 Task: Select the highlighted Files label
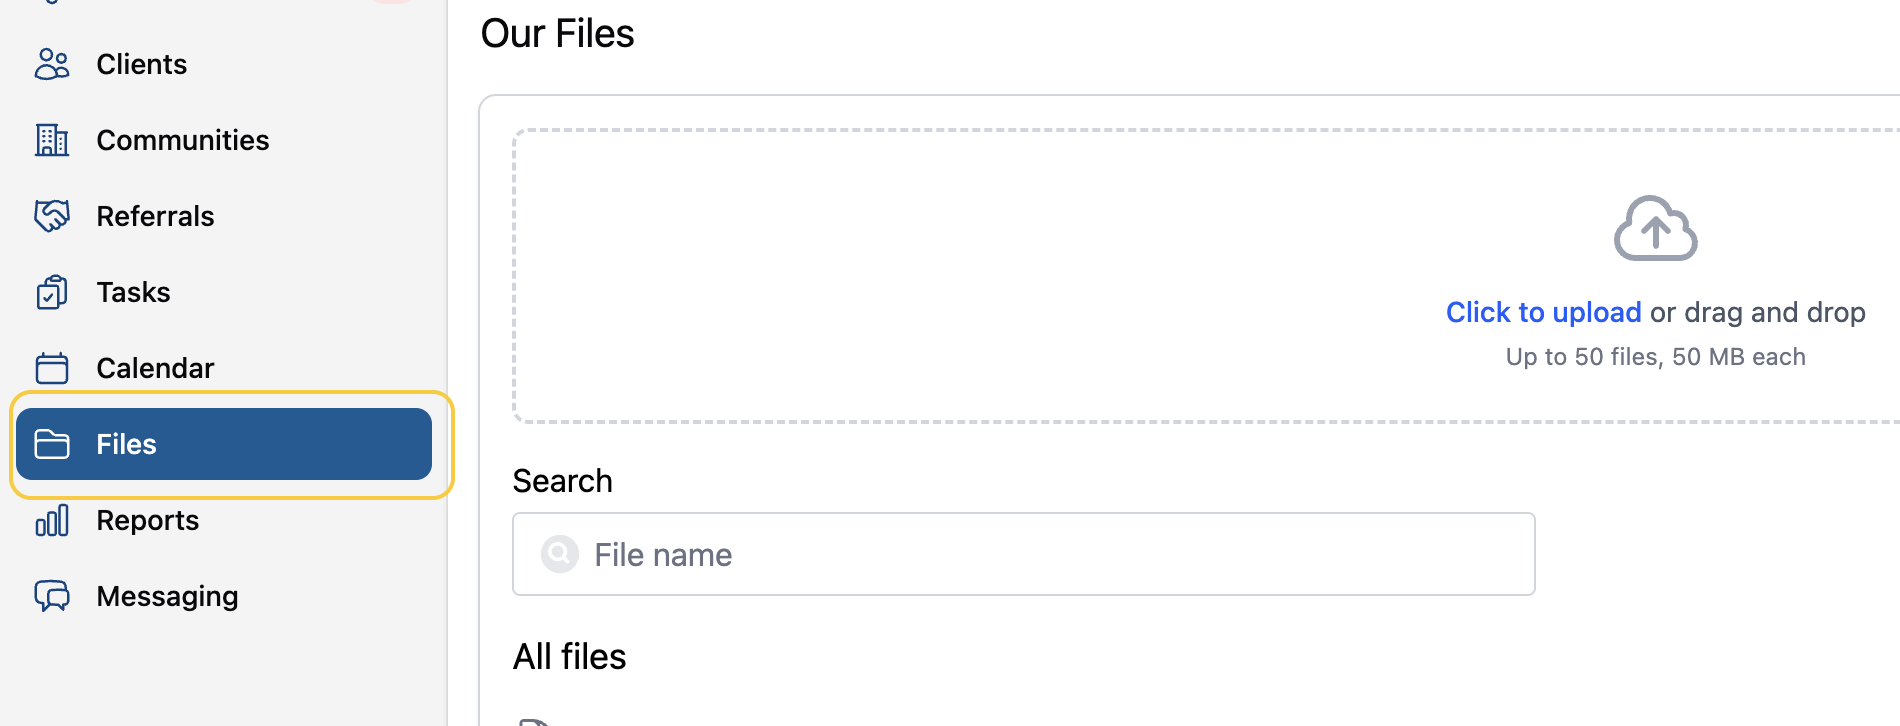point(126,444)
